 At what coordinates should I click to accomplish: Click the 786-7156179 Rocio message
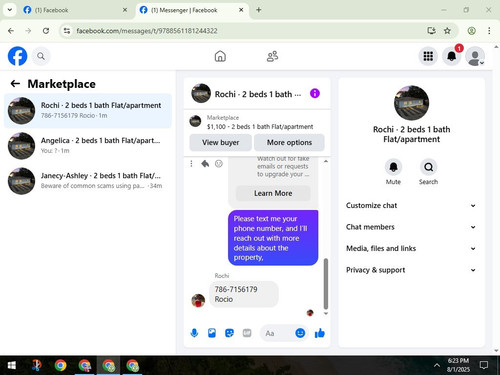(x=244, y=294)
